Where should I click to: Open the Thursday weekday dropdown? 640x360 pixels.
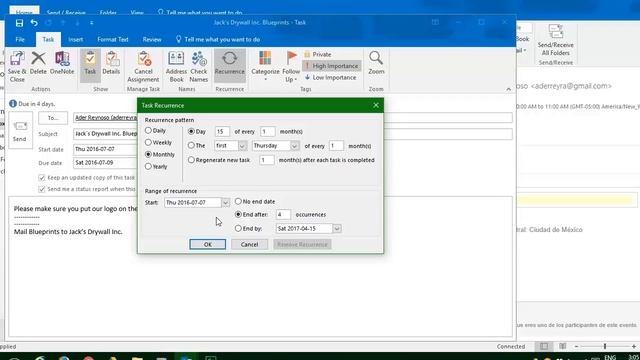tap(294, 146)
